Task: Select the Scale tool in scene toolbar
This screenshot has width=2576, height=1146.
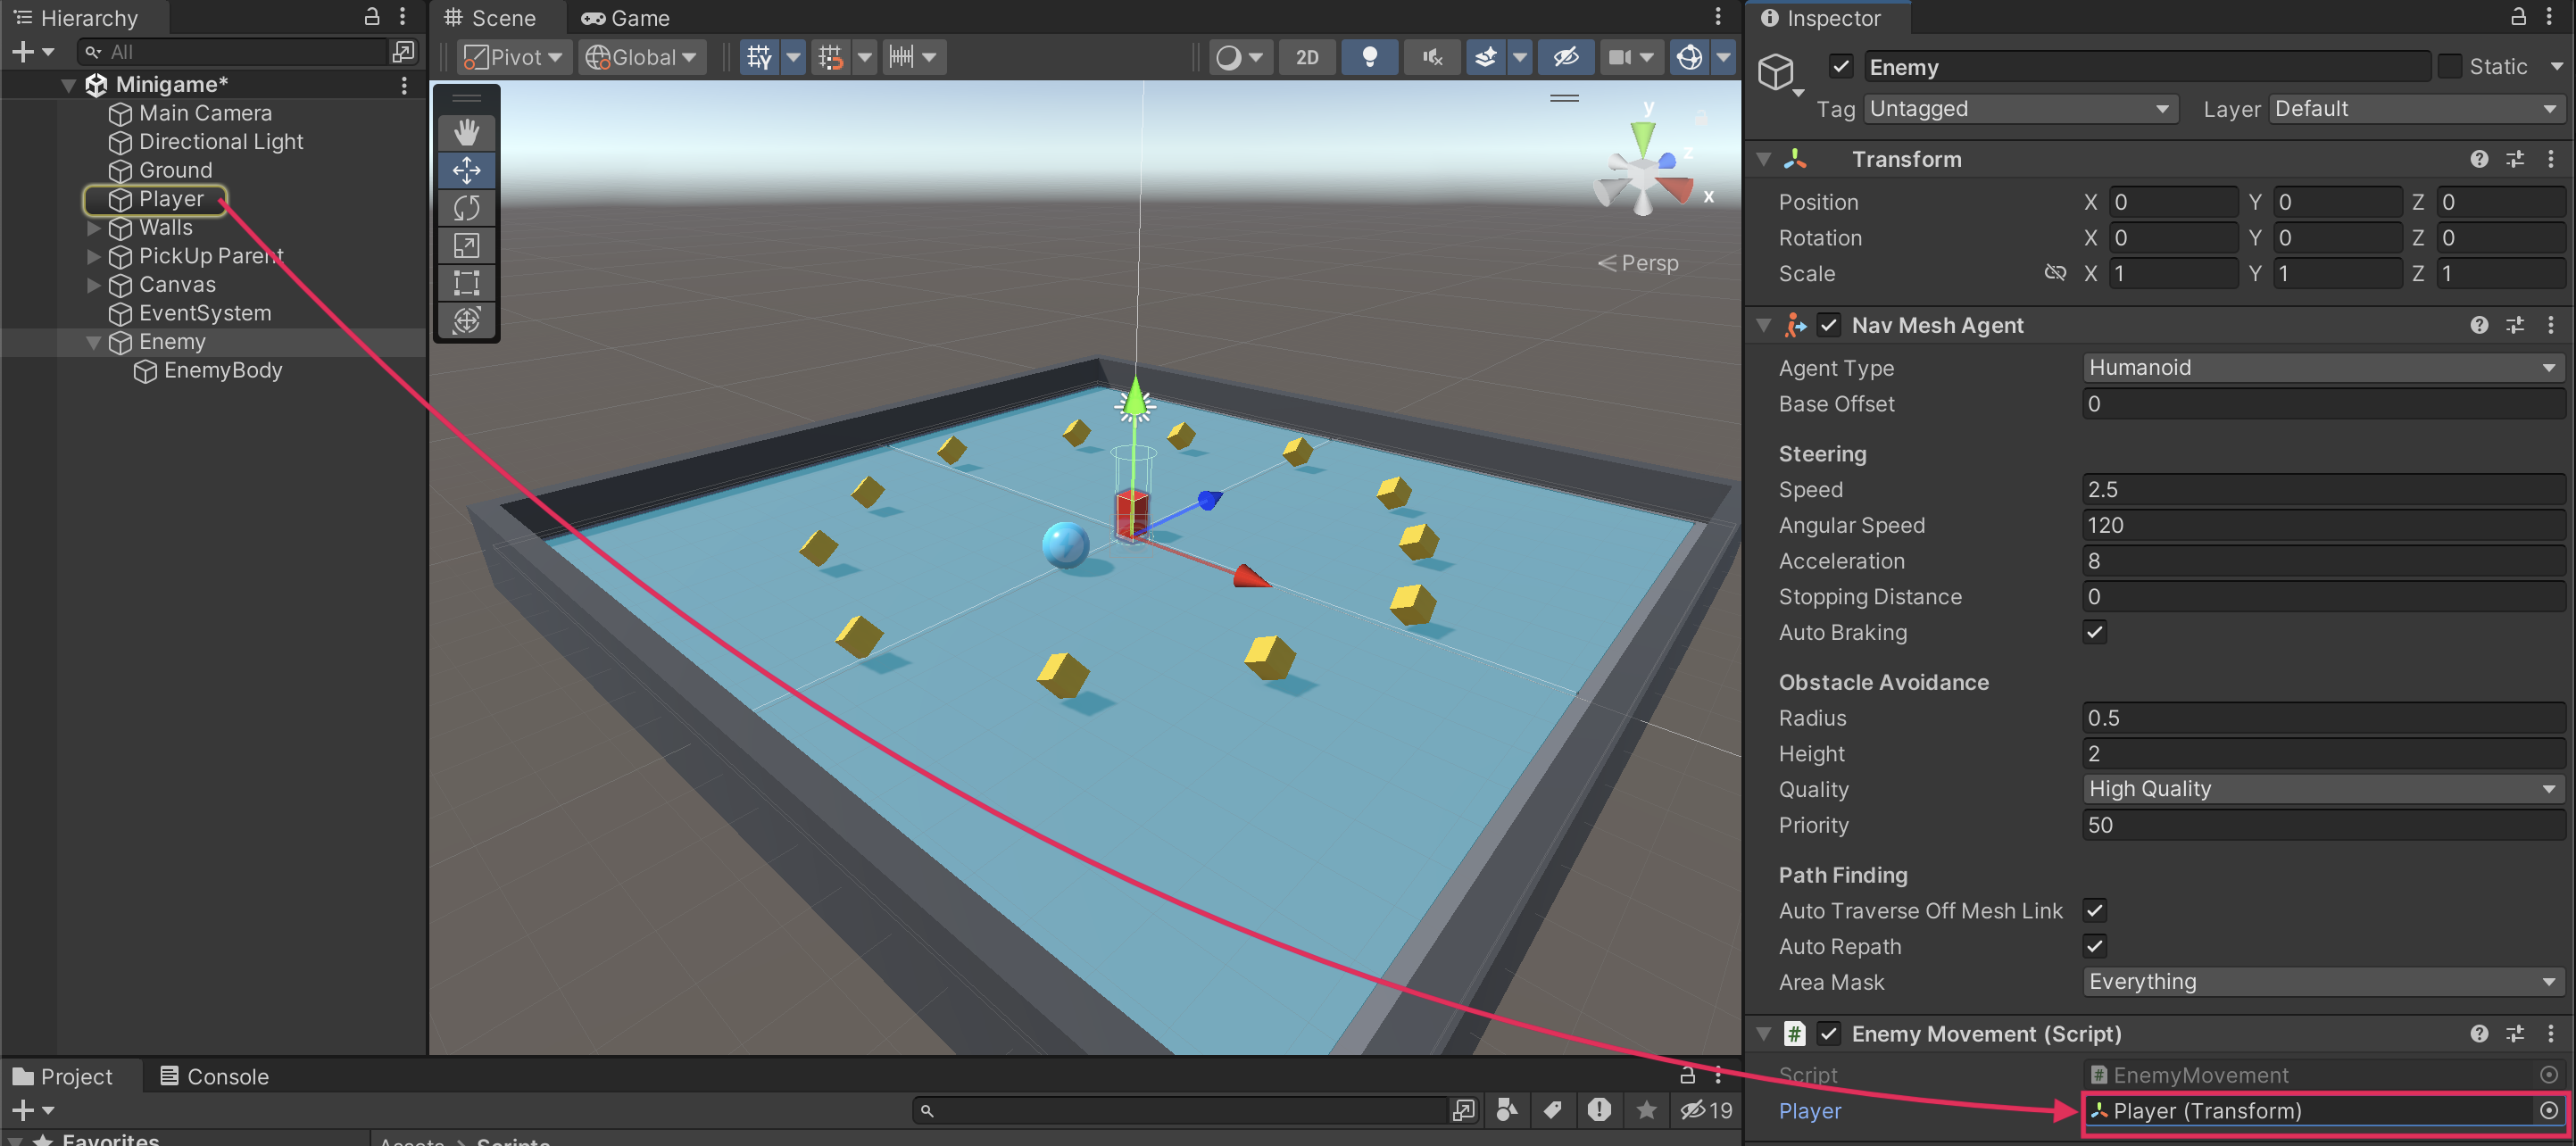Action: click(x=466, y=246)
